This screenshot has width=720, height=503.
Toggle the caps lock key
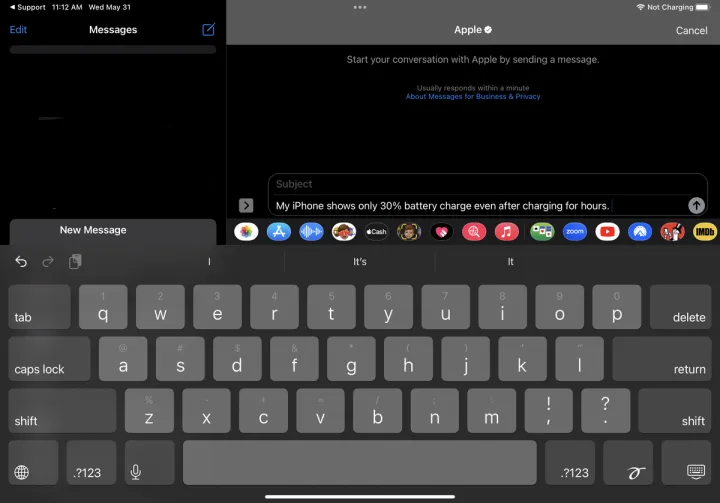48,358
